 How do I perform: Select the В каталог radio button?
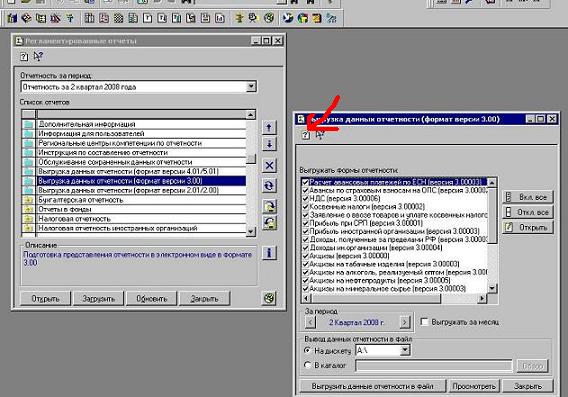(308, 365)
